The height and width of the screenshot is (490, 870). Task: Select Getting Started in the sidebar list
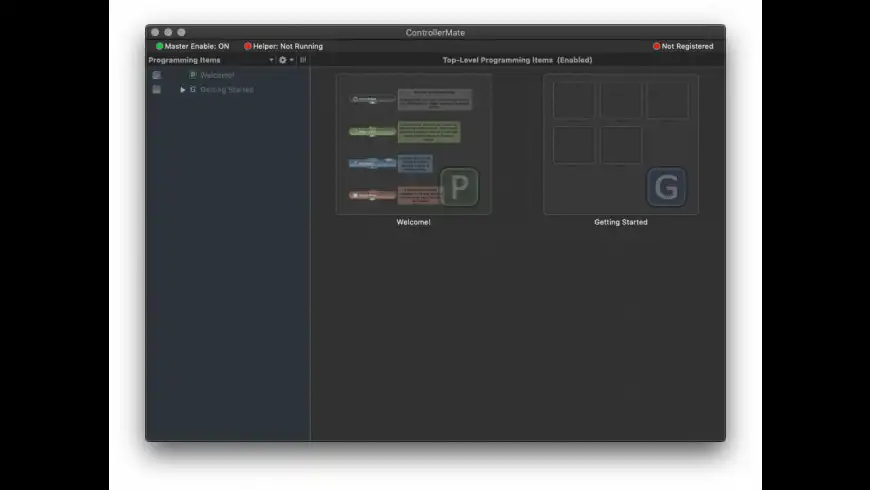pyautogui.click(x=226, y=89)
